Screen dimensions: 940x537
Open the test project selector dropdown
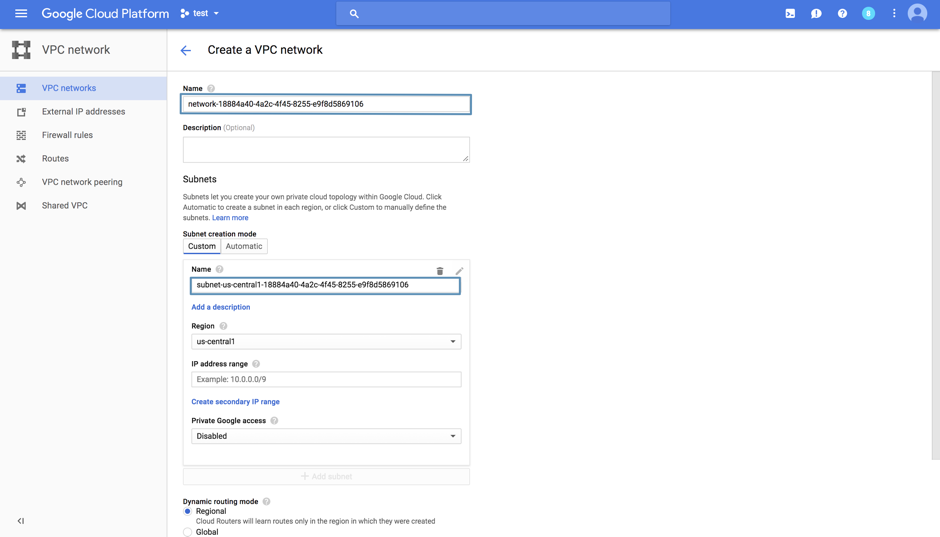coord(200,14)
